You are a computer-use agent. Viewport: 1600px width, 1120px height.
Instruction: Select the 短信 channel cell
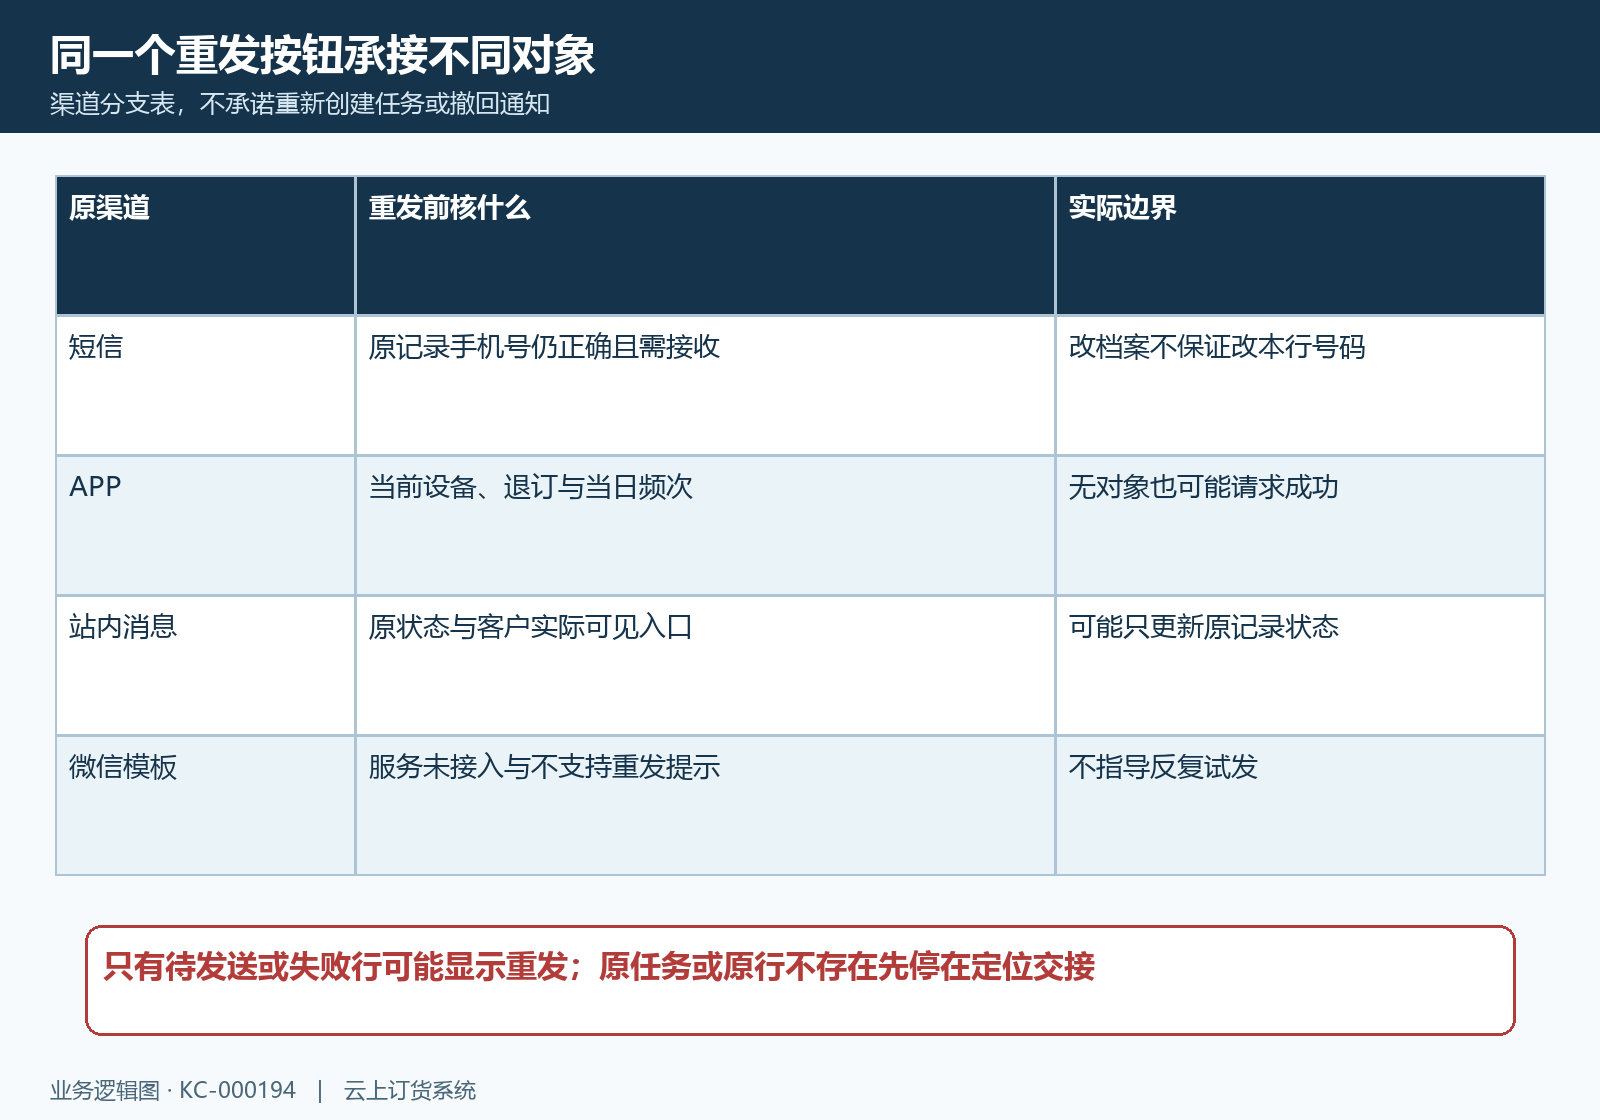tap(206, 386)
